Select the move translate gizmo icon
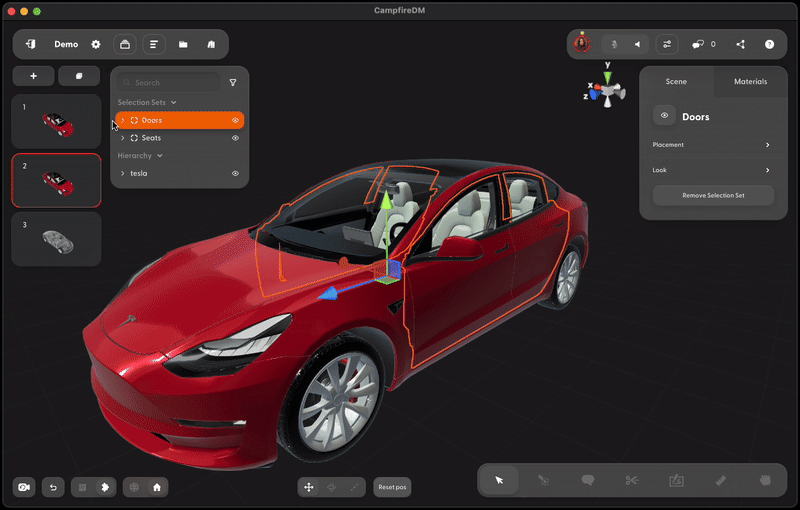 pyautogui.click(x=309, y=487)
